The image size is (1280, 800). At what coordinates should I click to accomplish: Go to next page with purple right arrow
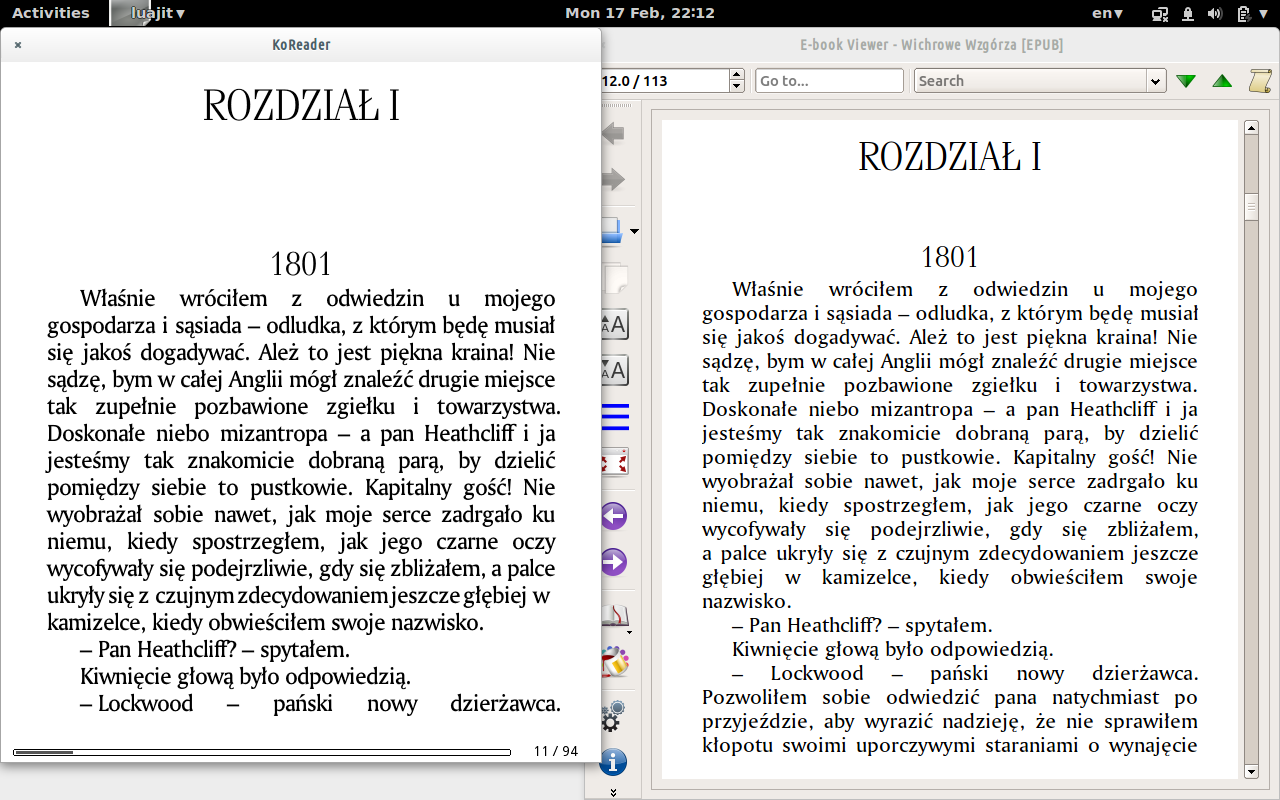(x=613, y=563)
